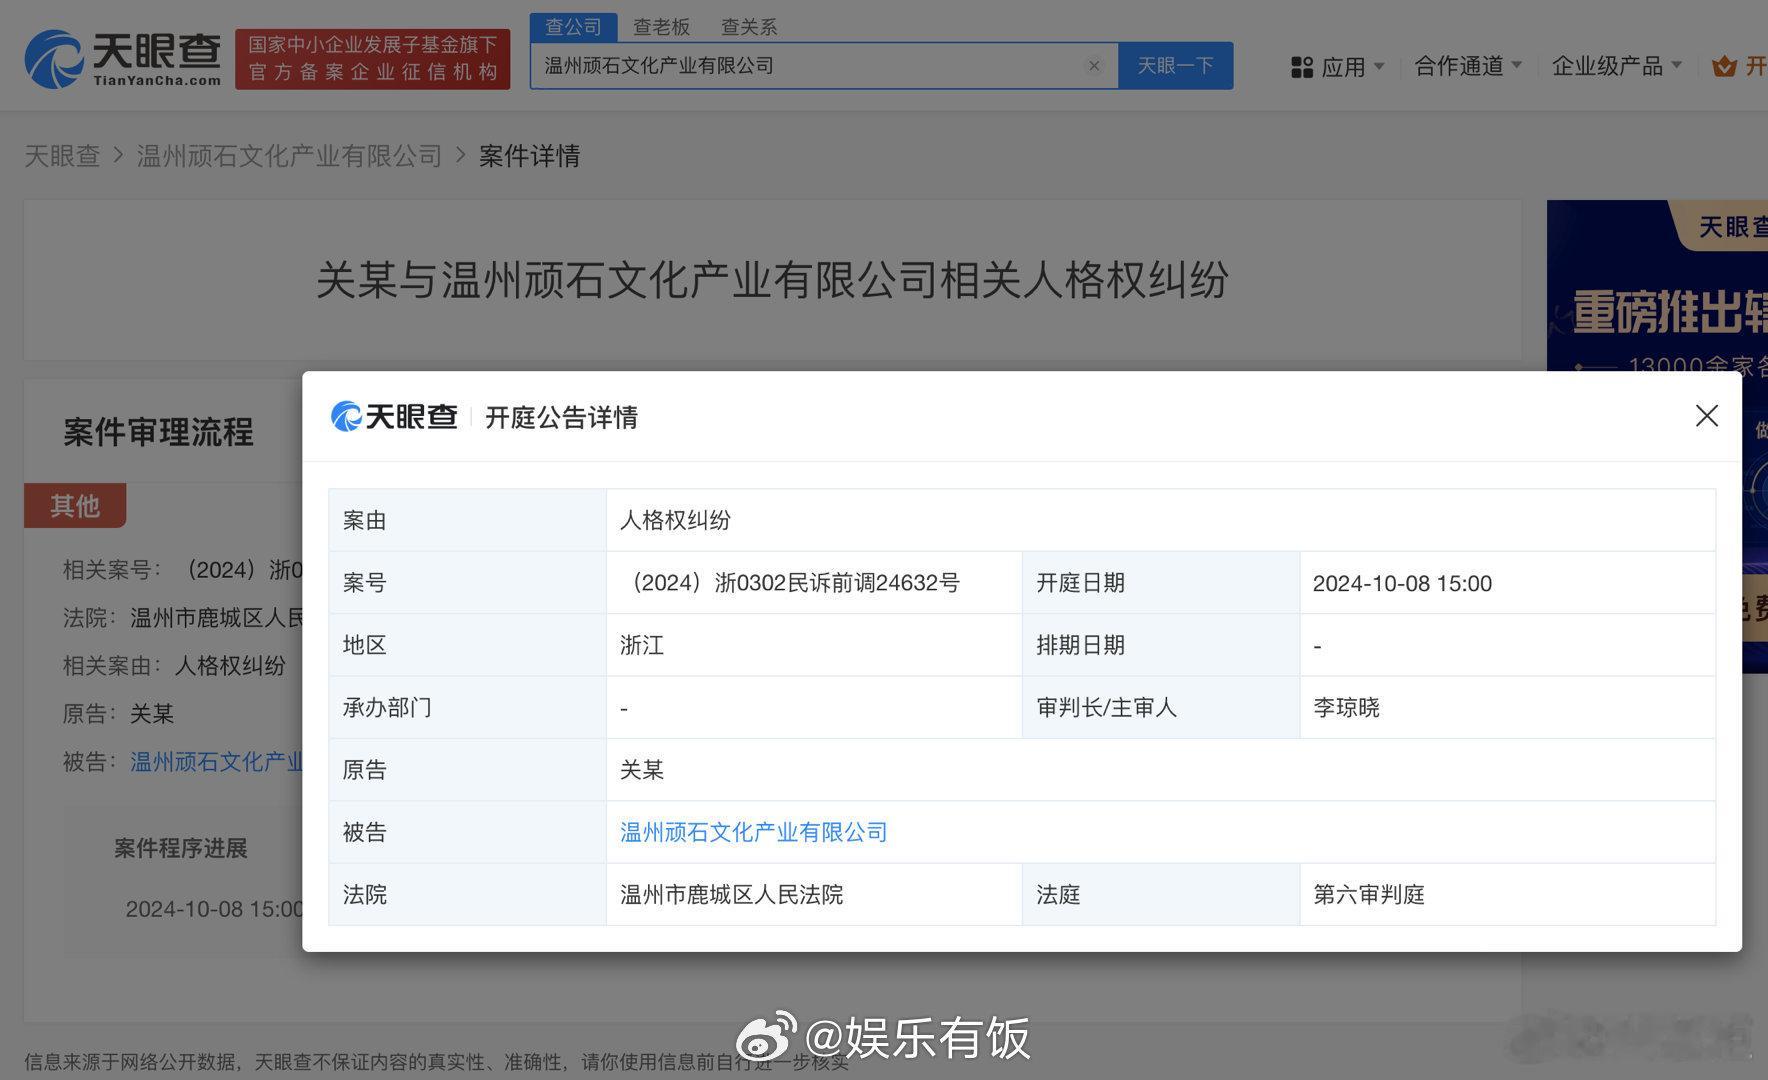Select plaintiff value 关某 in dialog
Viewport: 1768px width, 1080px height.
[642, 770]
